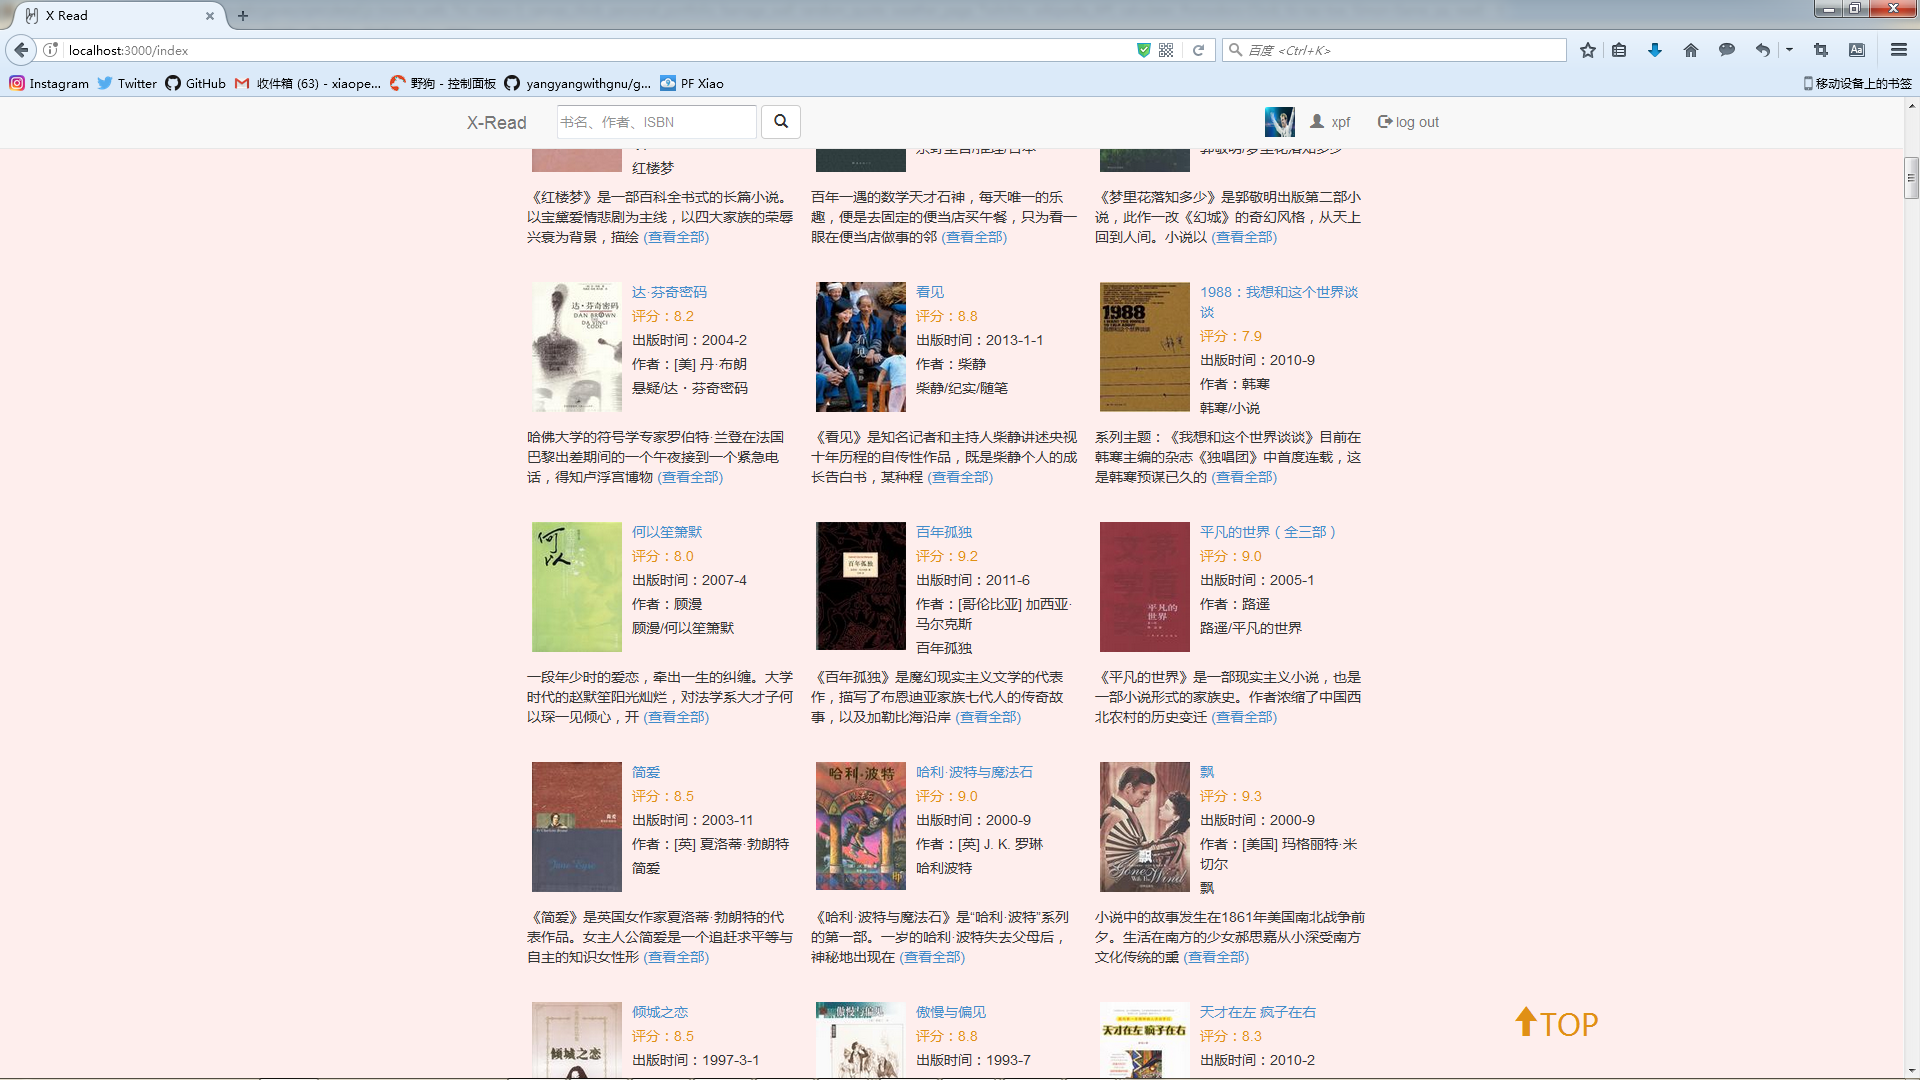Click 达·芬奇密码 book cover
Viewport: 1920px width, 1080px height.
point(577,347)
